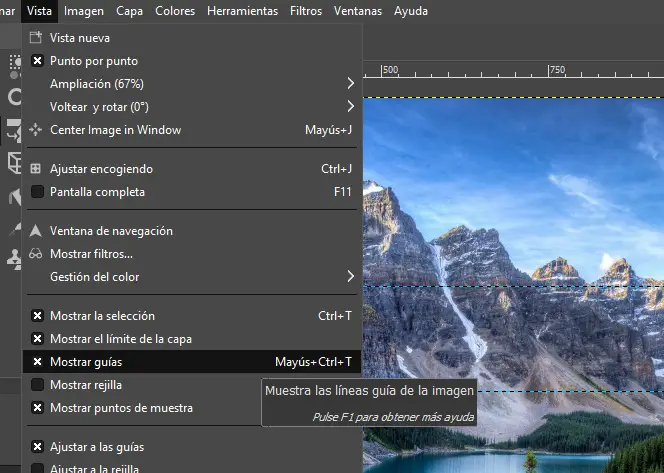Disable Mostrar el límite de la capa
Viewport: 664px width, 473px height.
coord(37,339)
